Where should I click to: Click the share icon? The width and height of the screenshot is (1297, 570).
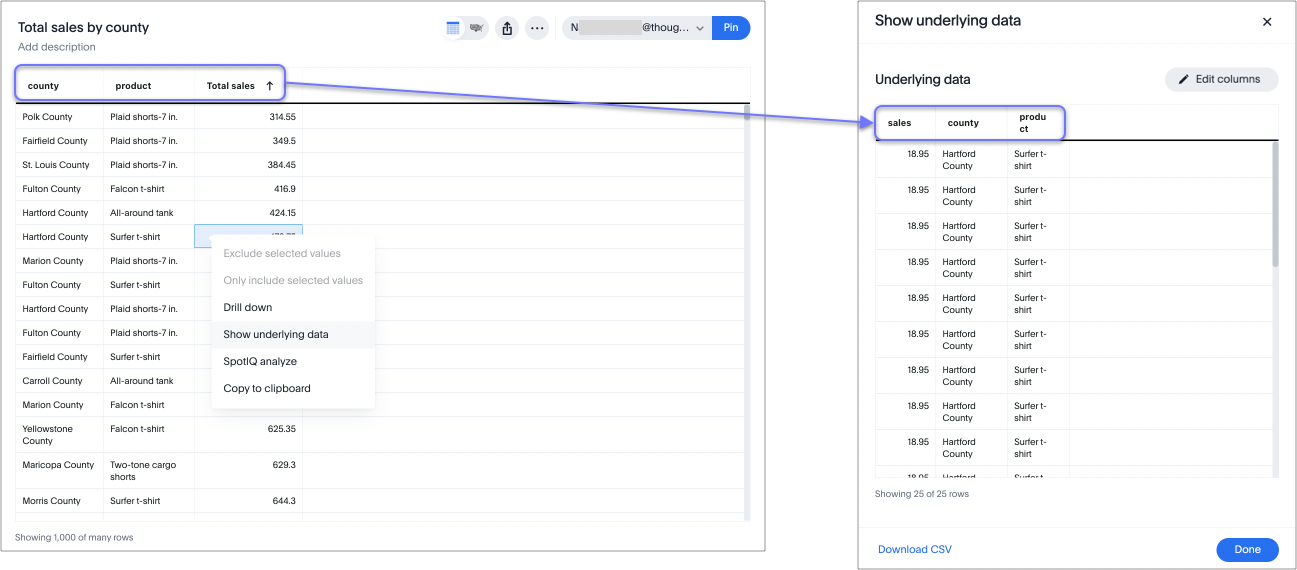pos(507,28)
